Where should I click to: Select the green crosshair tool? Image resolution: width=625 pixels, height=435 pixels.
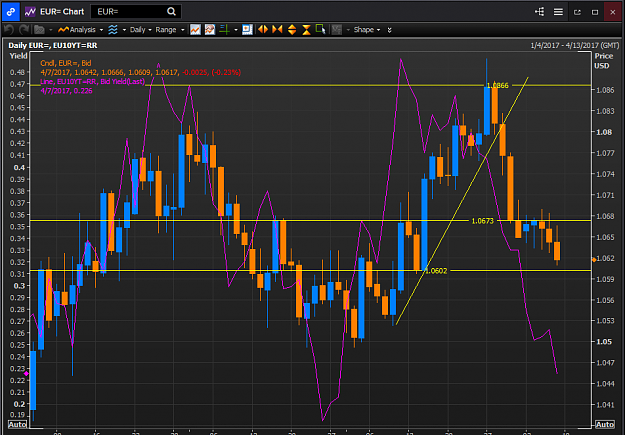(224, 30)
